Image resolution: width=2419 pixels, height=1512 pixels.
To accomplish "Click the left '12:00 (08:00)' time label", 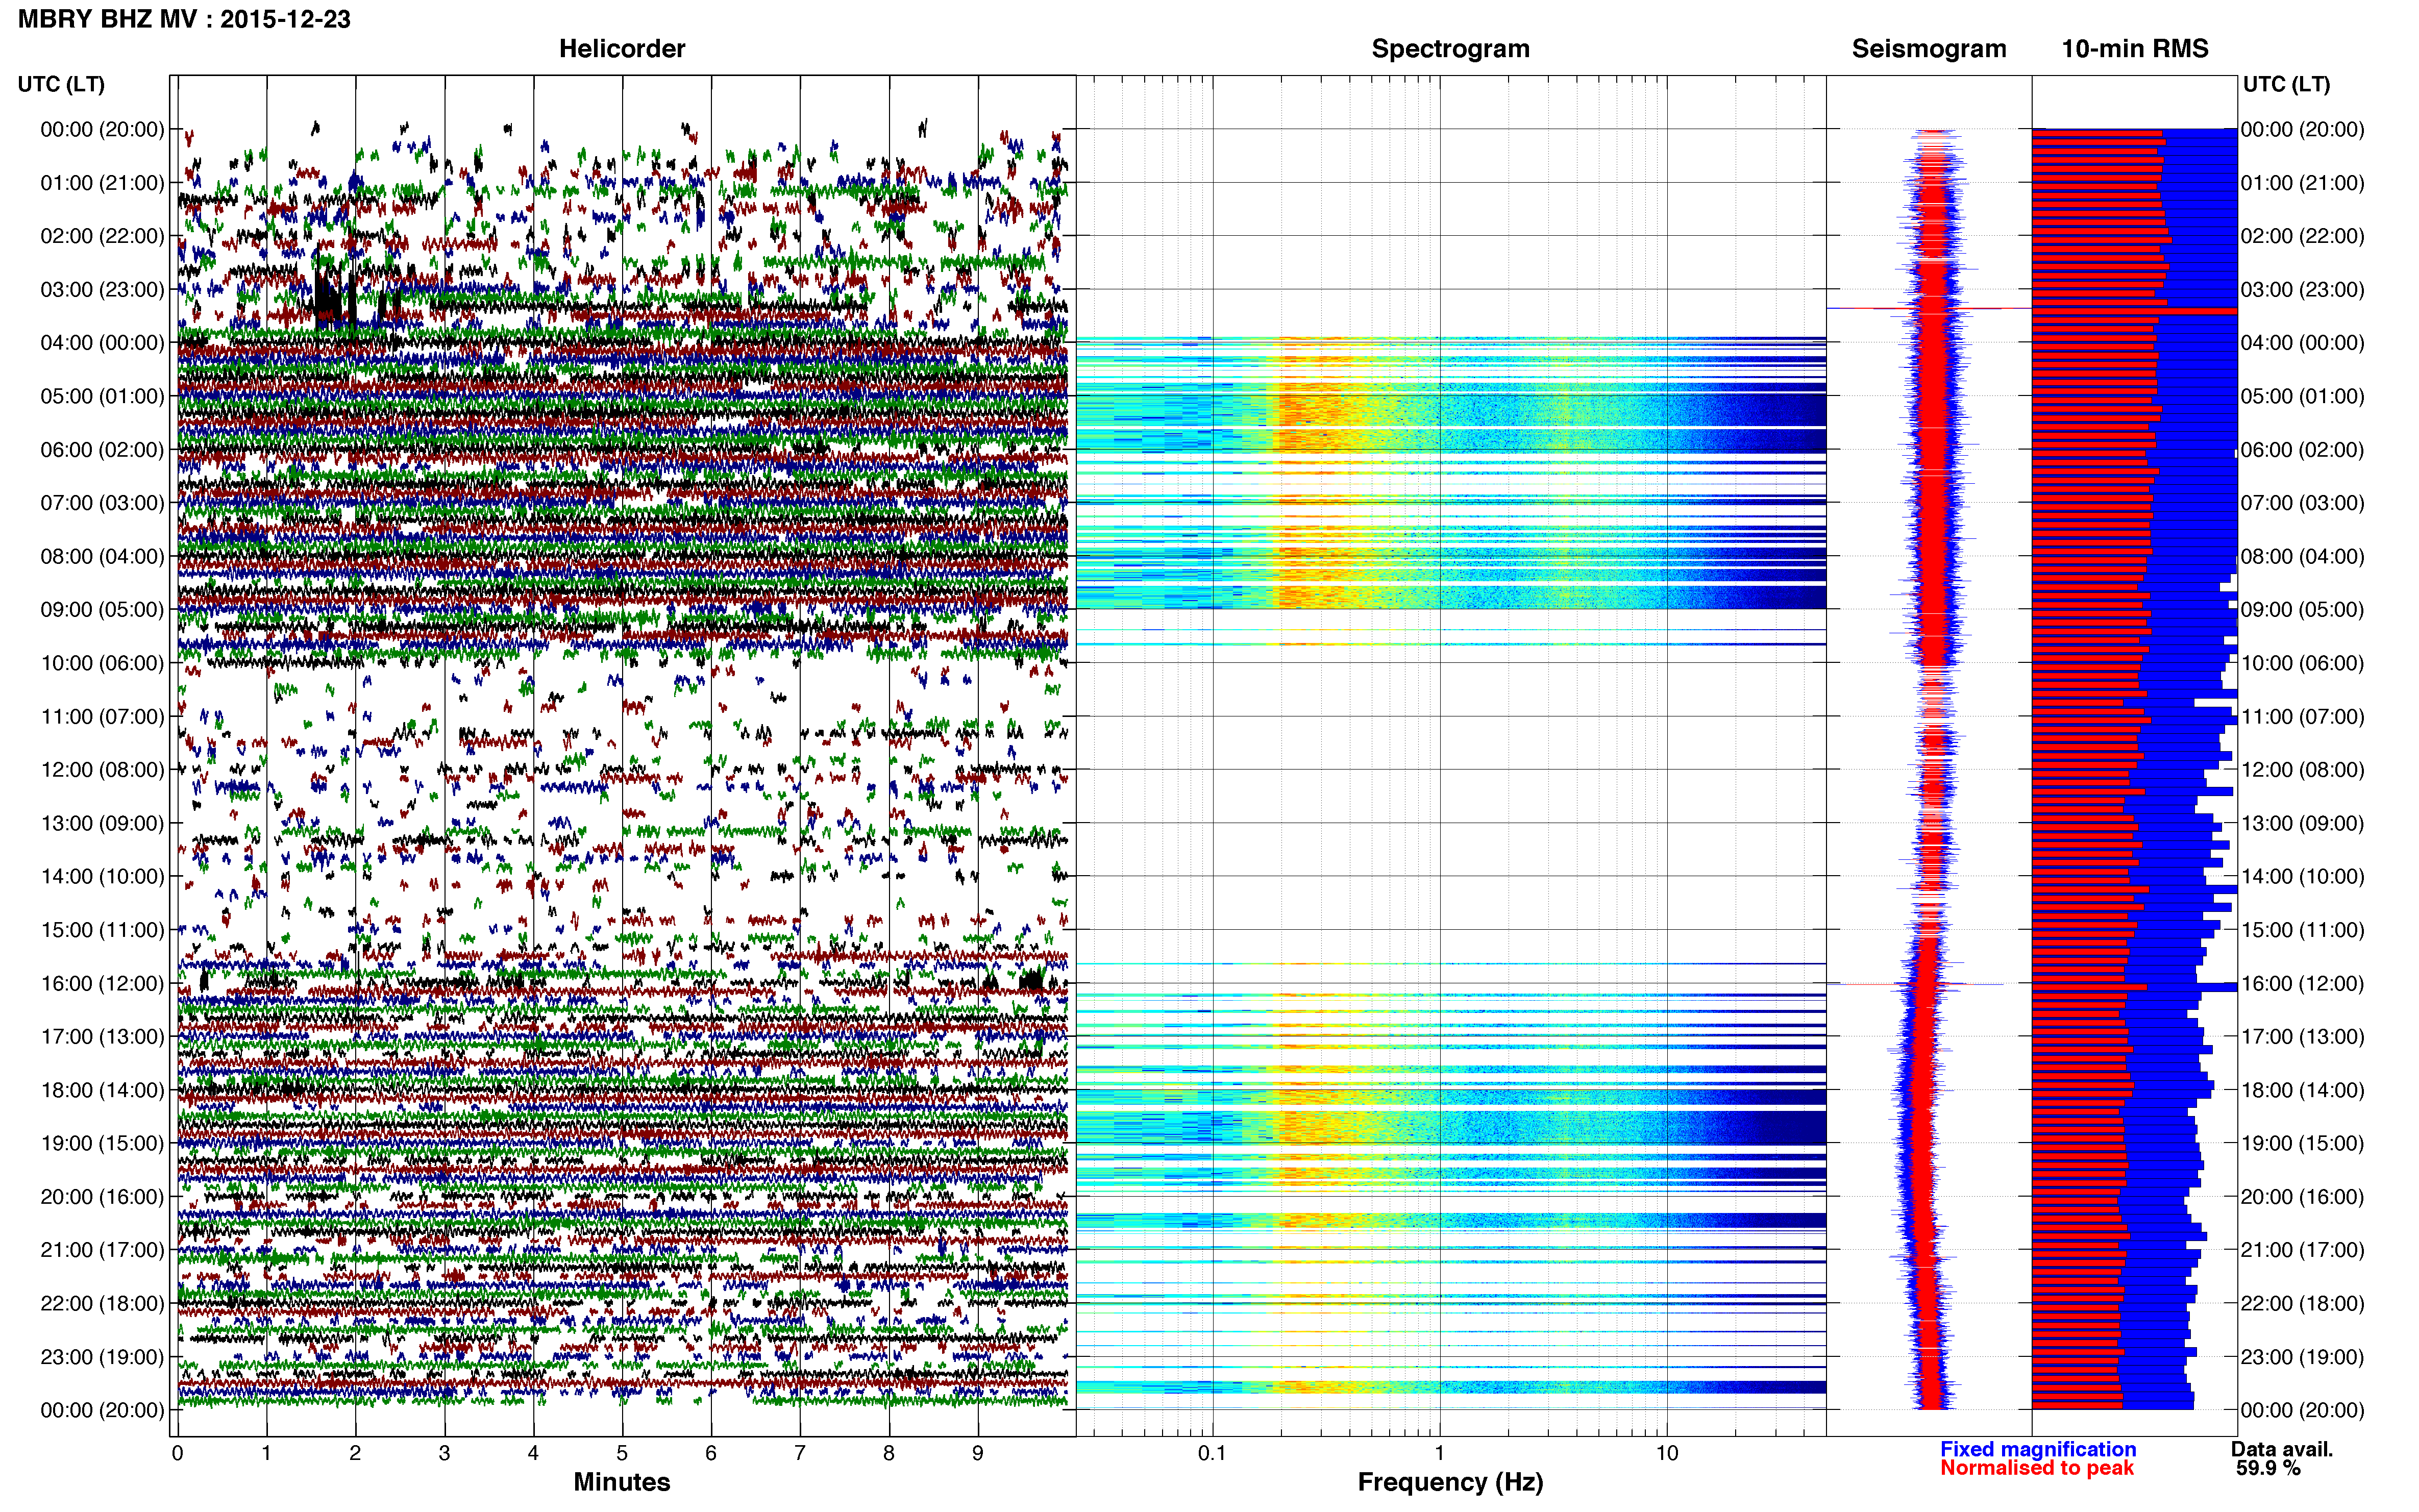I will (102, 769).
